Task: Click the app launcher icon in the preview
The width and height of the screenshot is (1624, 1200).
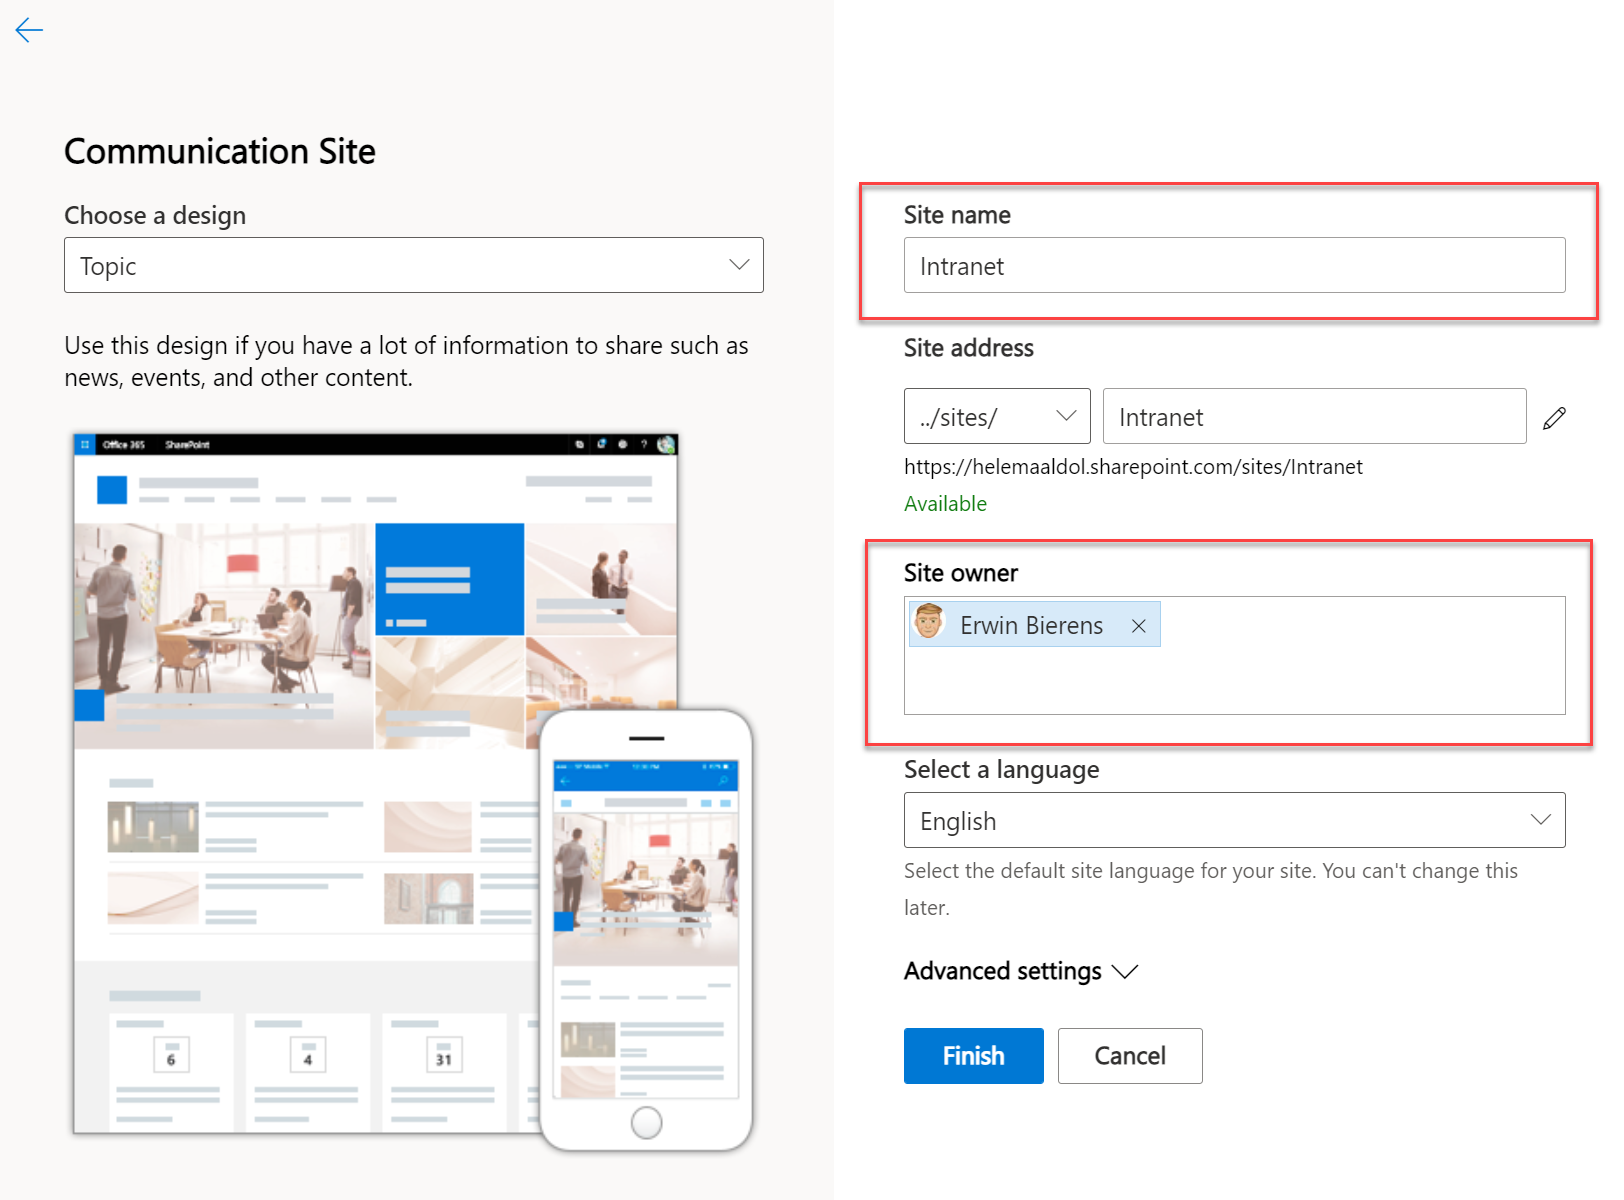Action: [x=85, y=444]
